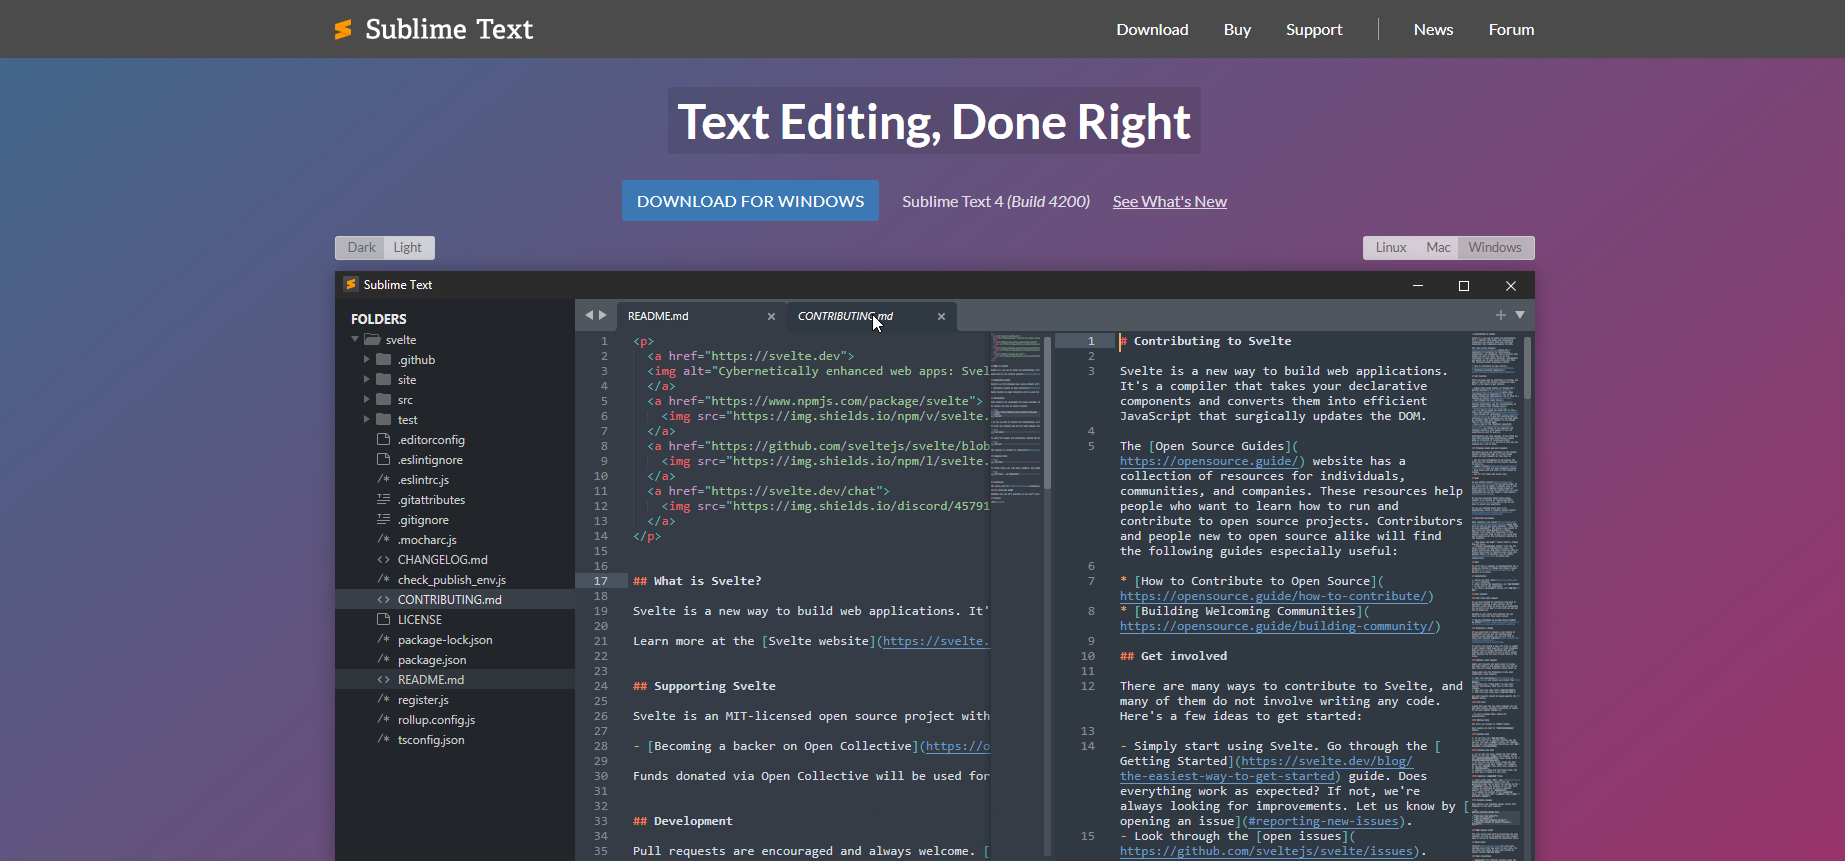Click the how-to-contribute URL in the editor

1276,596
